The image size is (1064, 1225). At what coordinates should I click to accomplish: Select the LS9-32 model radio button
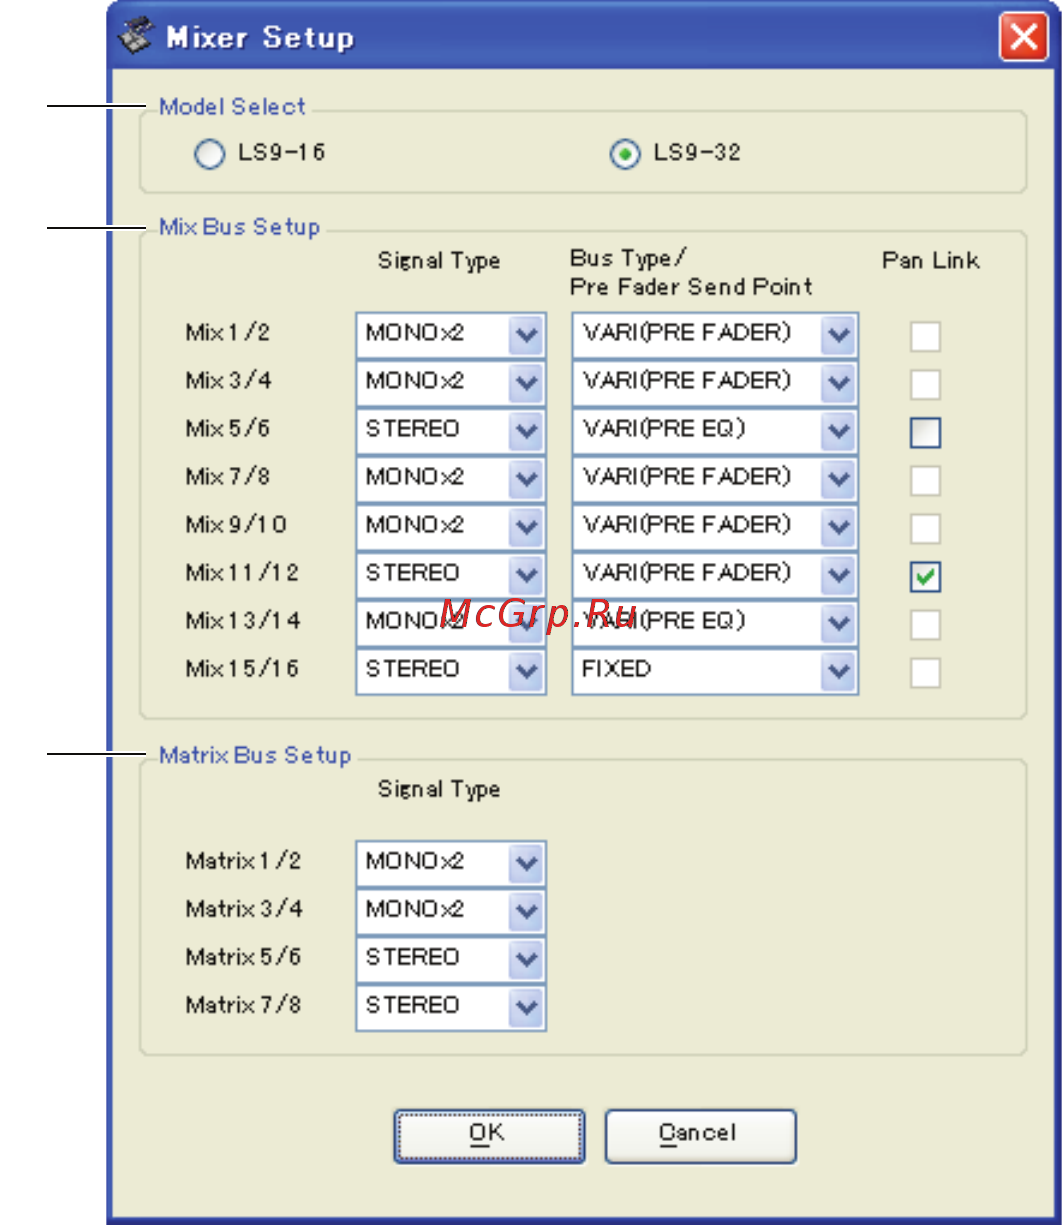click(x=625, y=155)
